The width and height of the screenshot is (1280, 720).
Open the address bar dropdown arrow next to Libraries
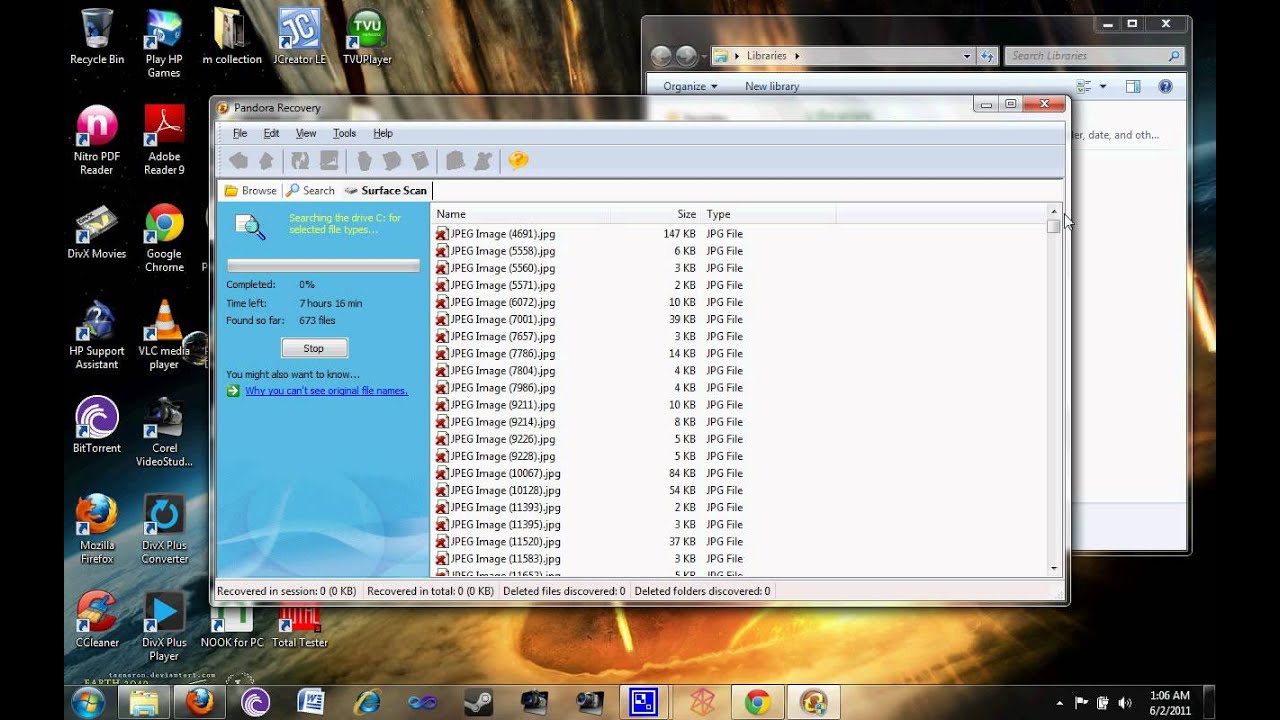967,56
